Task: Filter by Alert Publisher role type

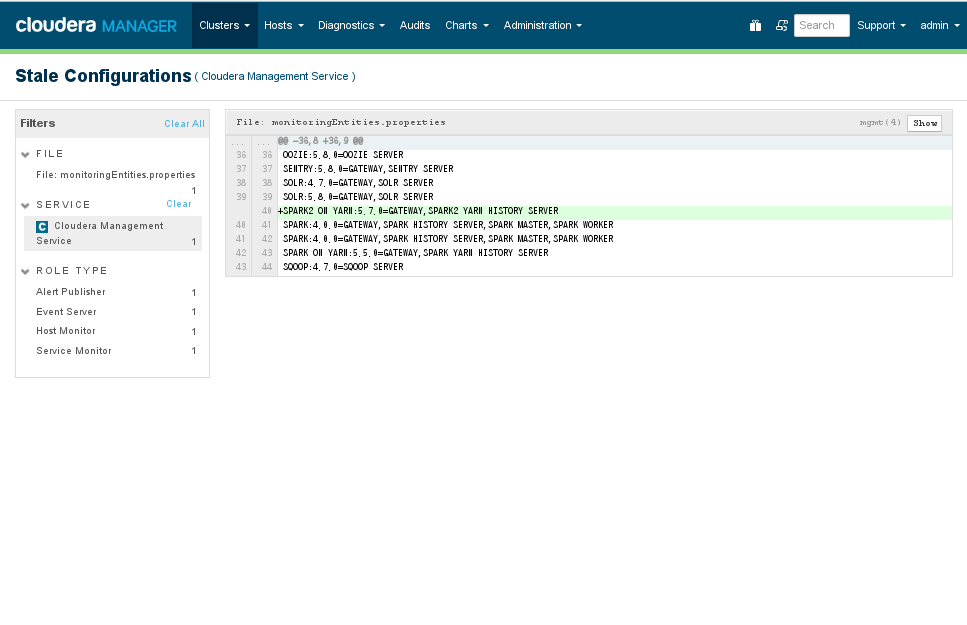Action: pyautogui.click(x=71, y=292)
